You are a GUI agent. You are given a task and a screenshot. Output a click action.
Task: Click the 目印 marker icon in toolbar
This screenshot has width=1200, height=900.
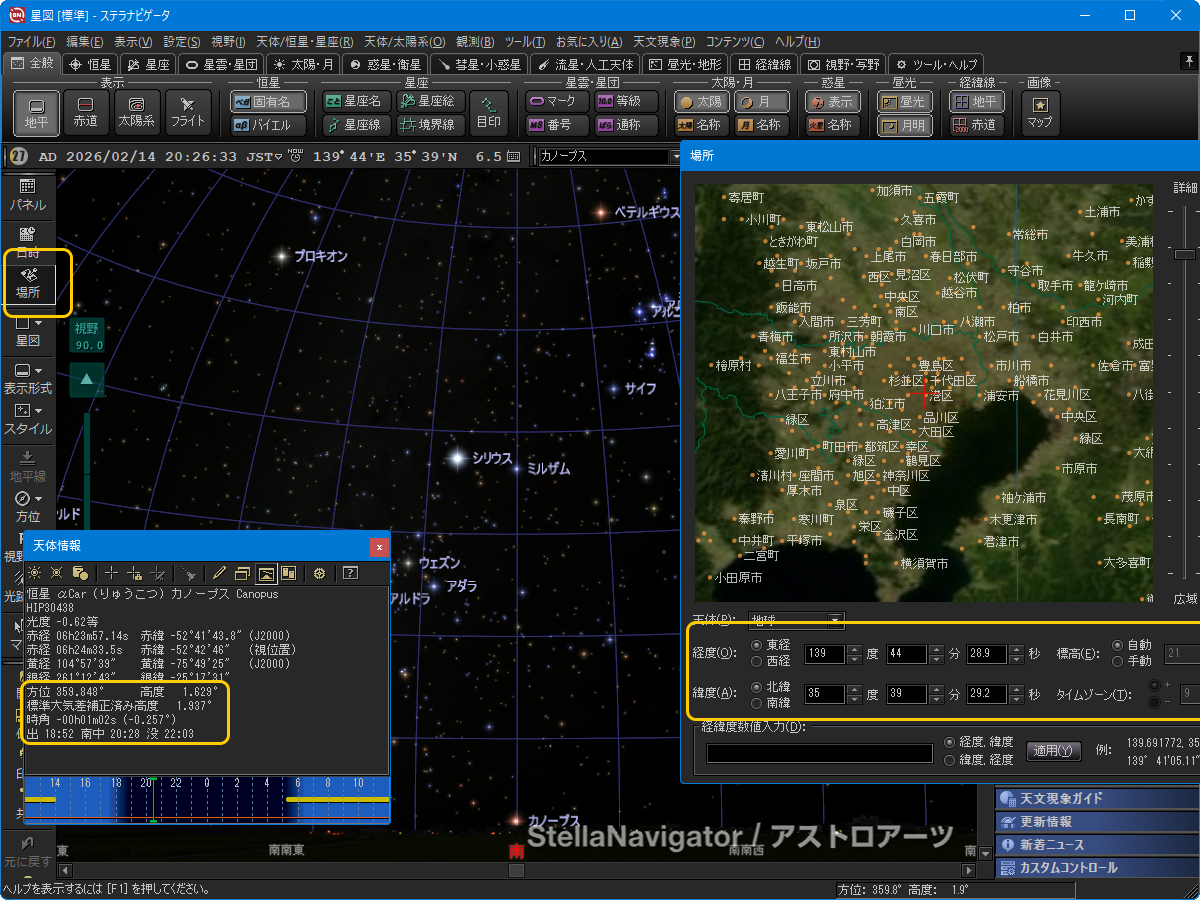(489, 112)
